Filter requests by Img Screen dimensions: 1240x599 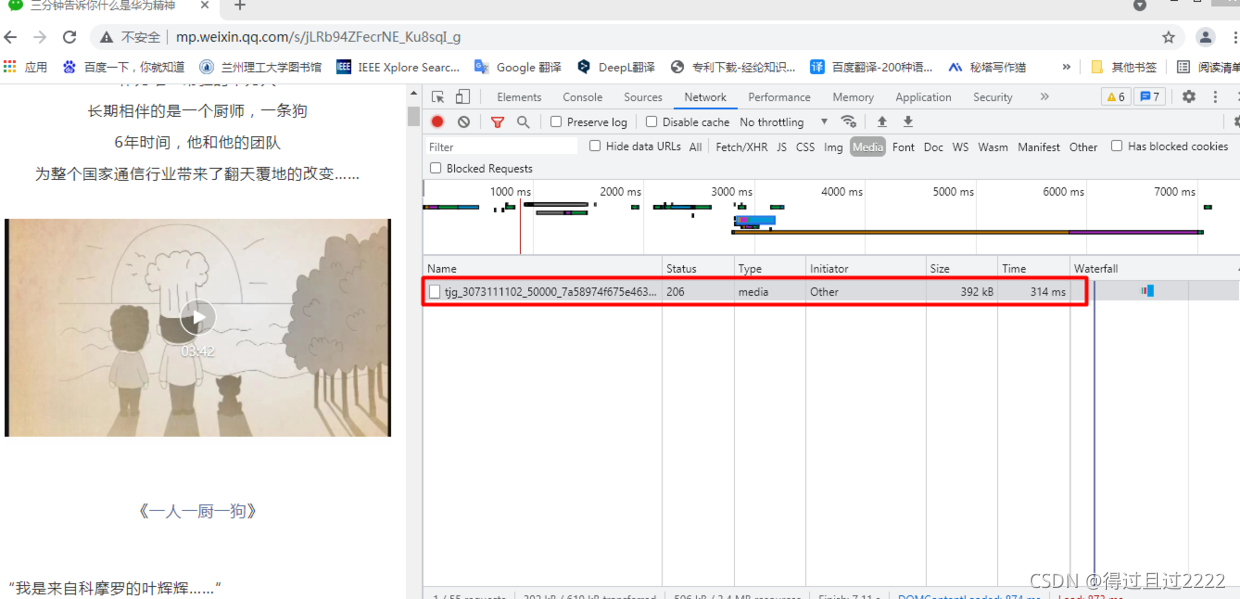pos(833,147)
